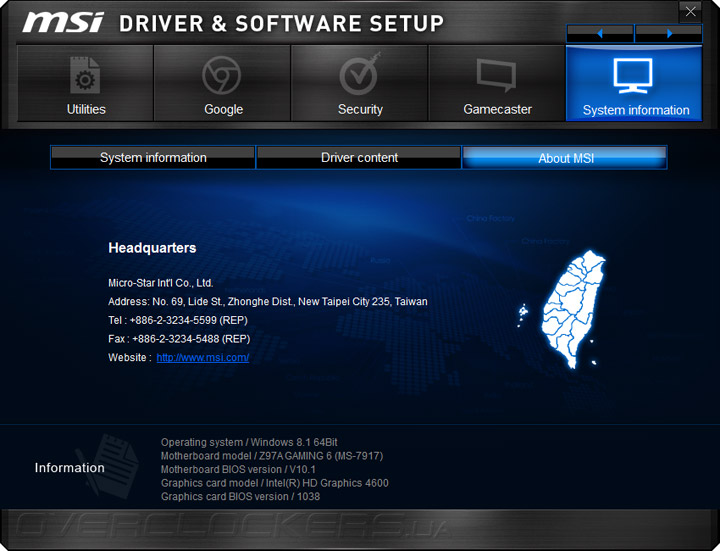
Task: Click the Norton Security checkmark icon
Action: pyautogui.click(x=360, y=74)
